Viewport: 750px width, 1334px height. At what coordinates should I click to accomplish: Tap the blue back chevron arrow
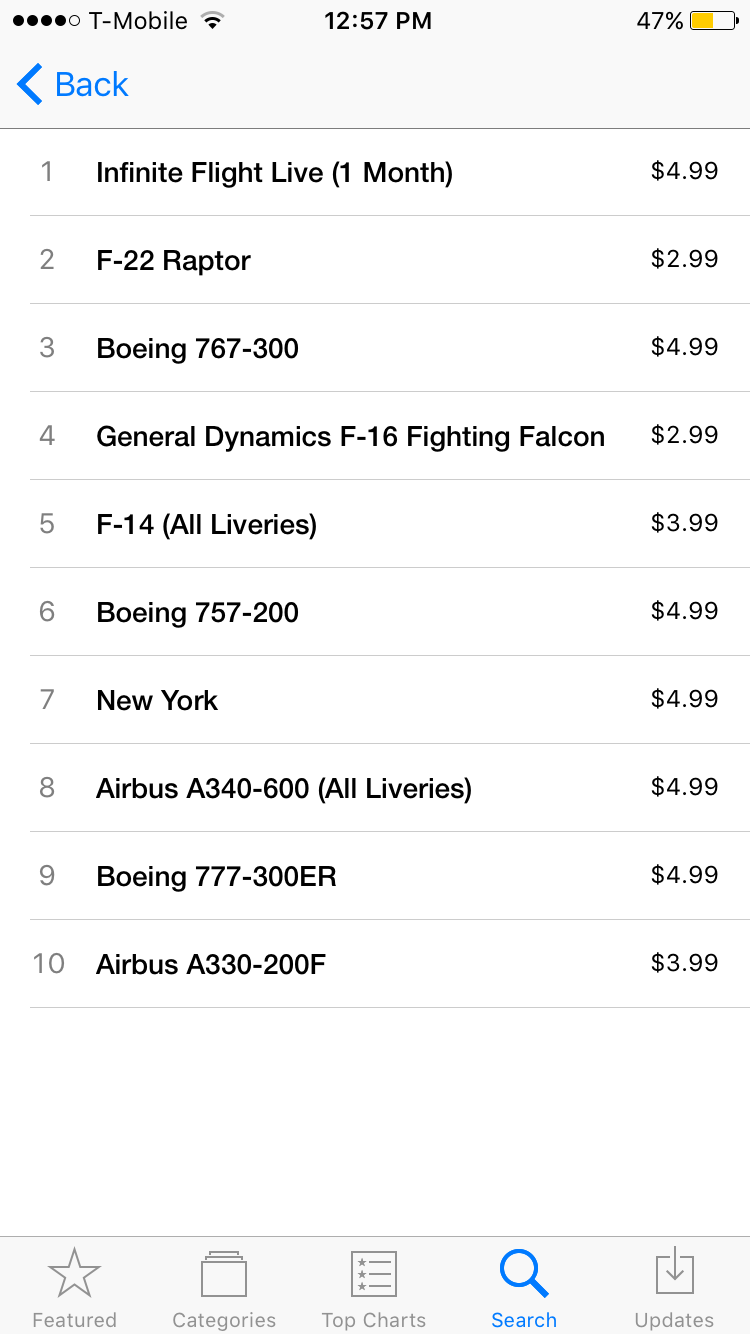pyautogui.click(x=30, y=85)
